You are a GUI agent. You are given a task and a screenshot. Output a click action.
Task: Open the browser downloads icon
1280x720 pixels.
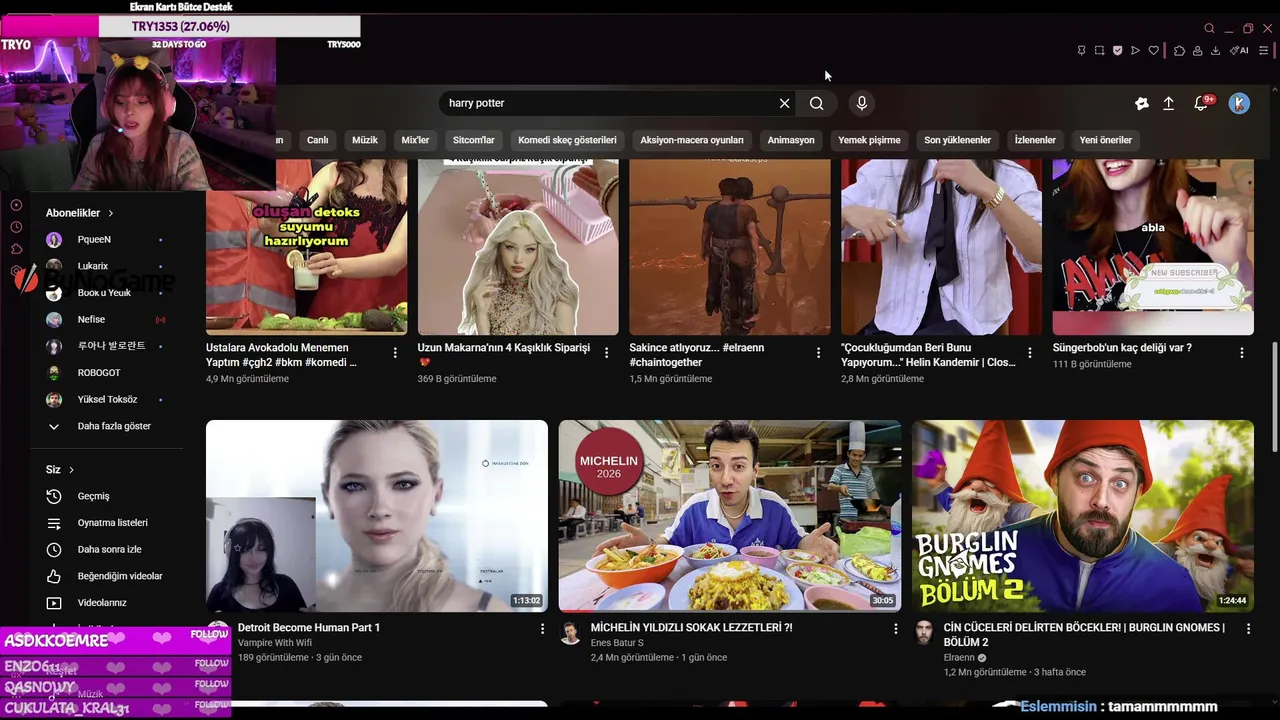click(1215, 50)
